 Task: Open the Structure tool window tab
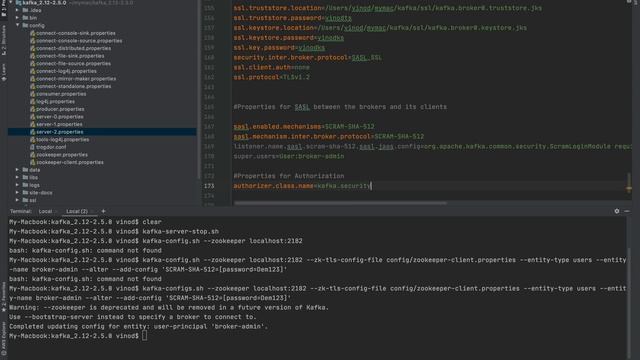click(4, 40)
